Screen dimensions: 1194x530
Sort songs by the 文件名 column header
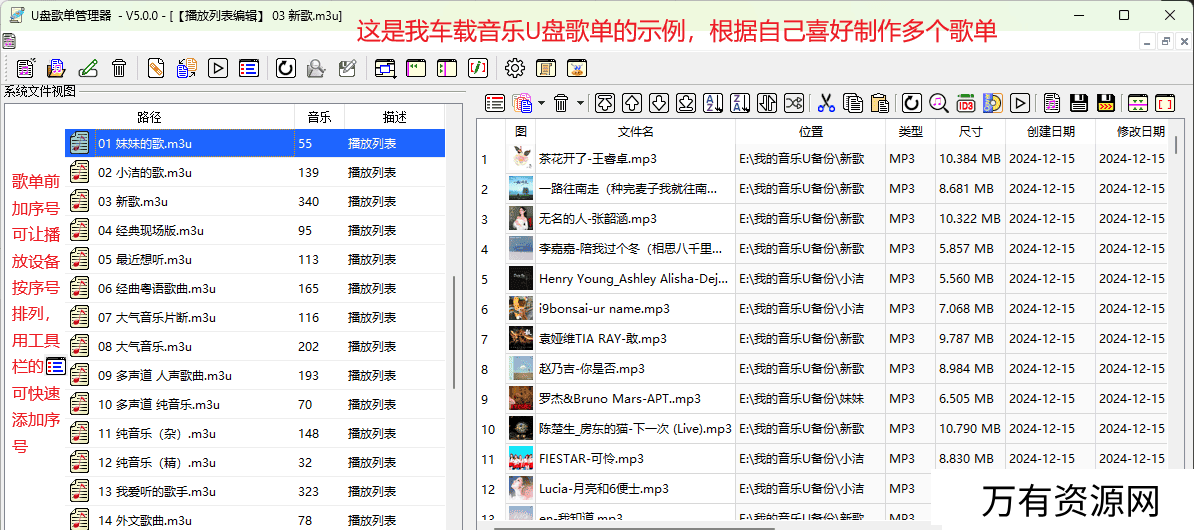635,131
